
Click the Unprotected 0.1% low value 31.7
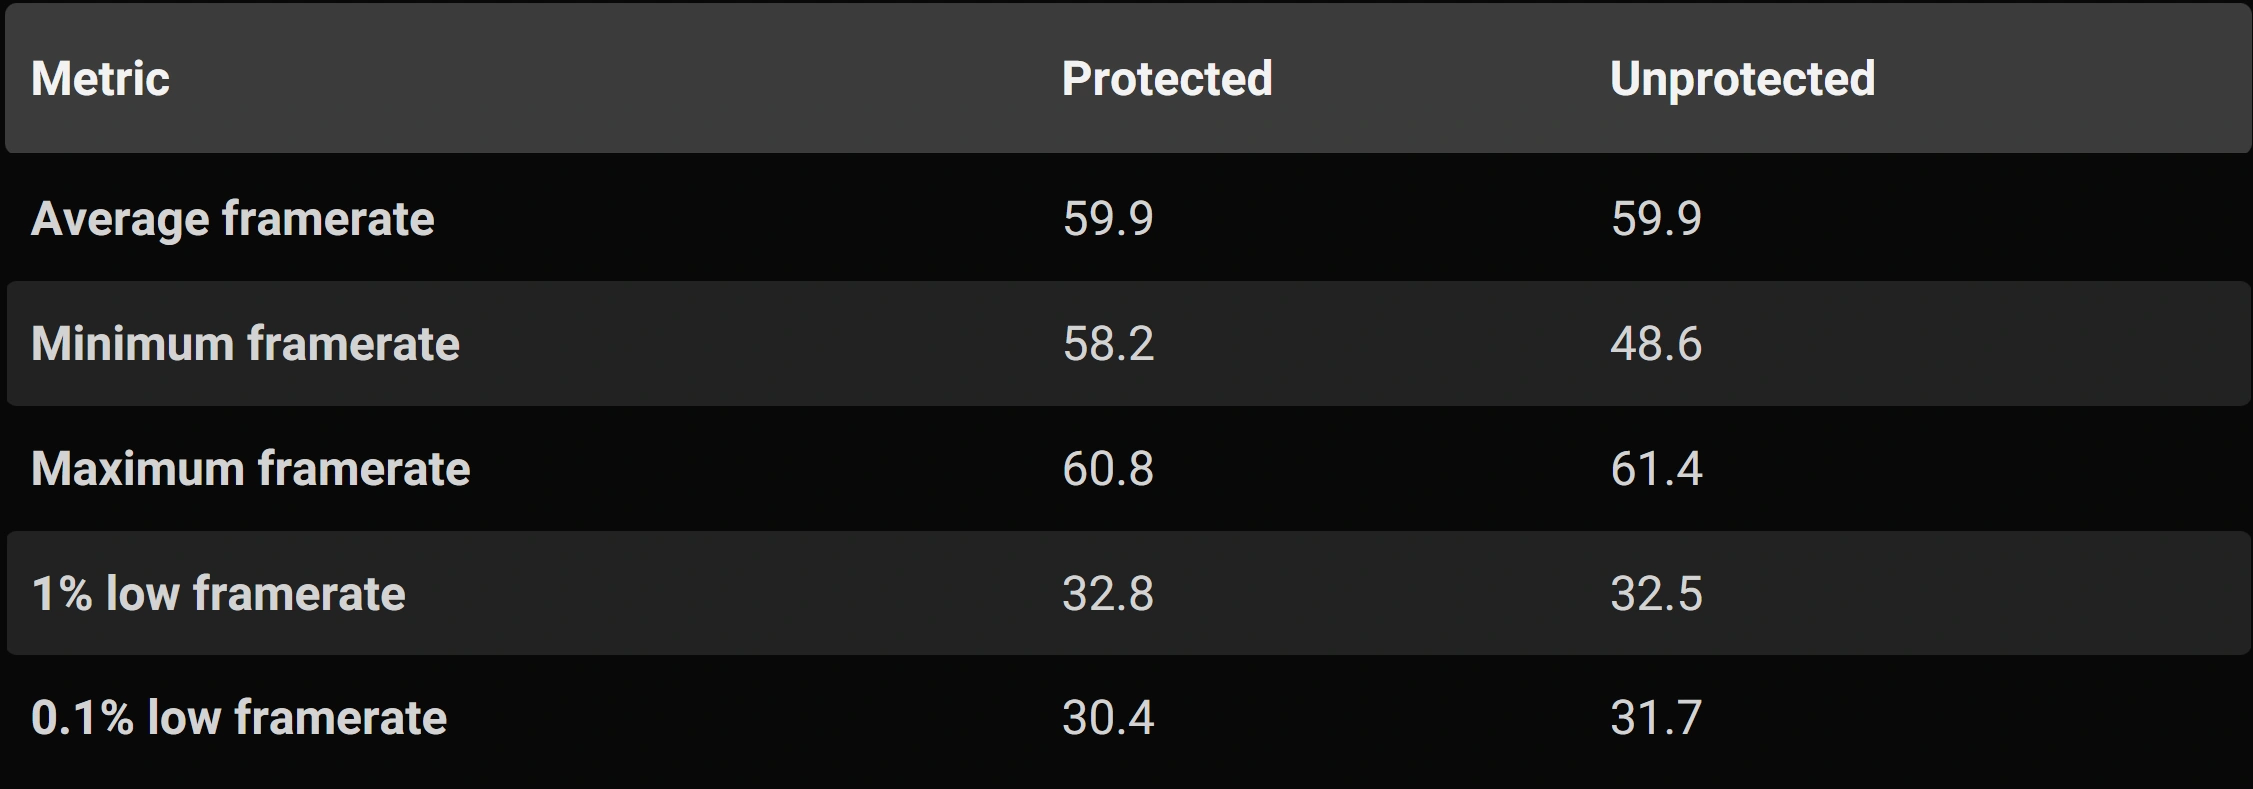click(1655, 718)
